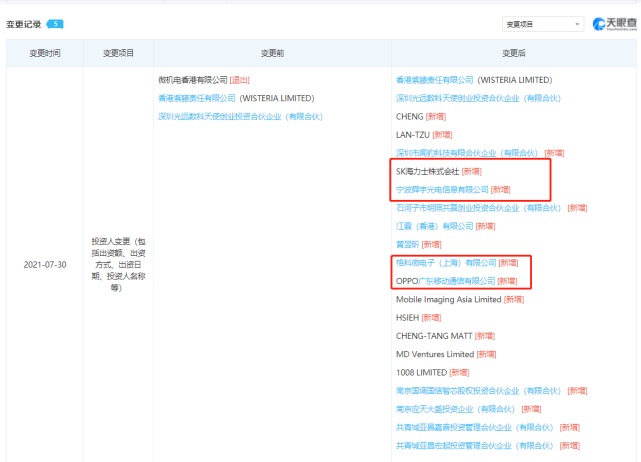Open 南京应天大盛投资企业 link

[x=455, y=409]
